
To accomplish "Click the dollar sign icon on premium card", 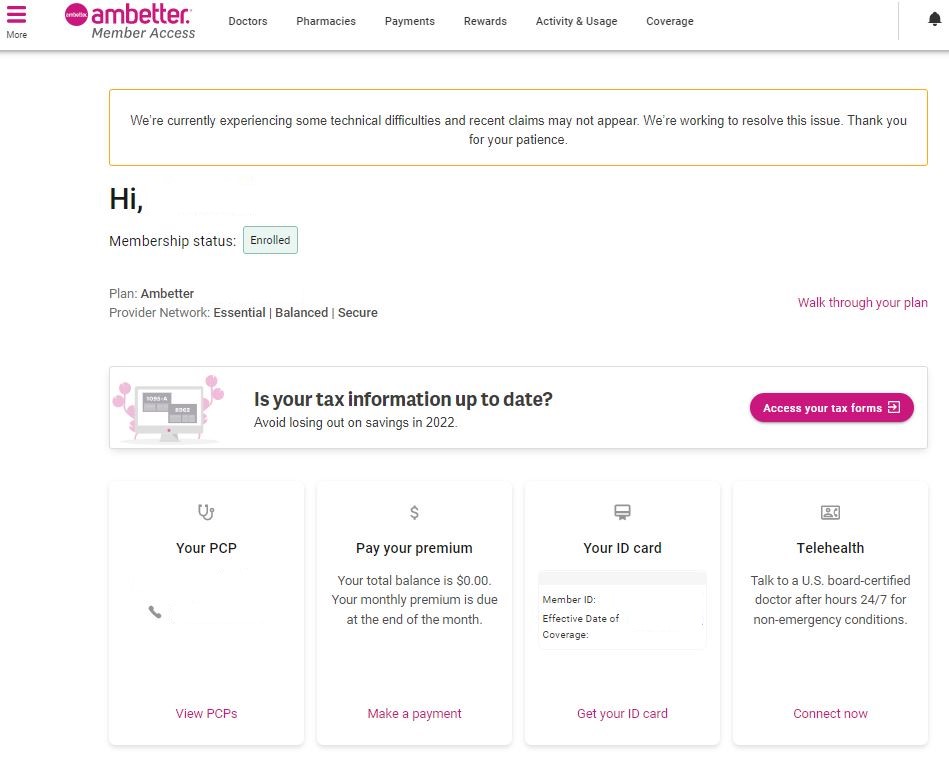I will (414, 513).
